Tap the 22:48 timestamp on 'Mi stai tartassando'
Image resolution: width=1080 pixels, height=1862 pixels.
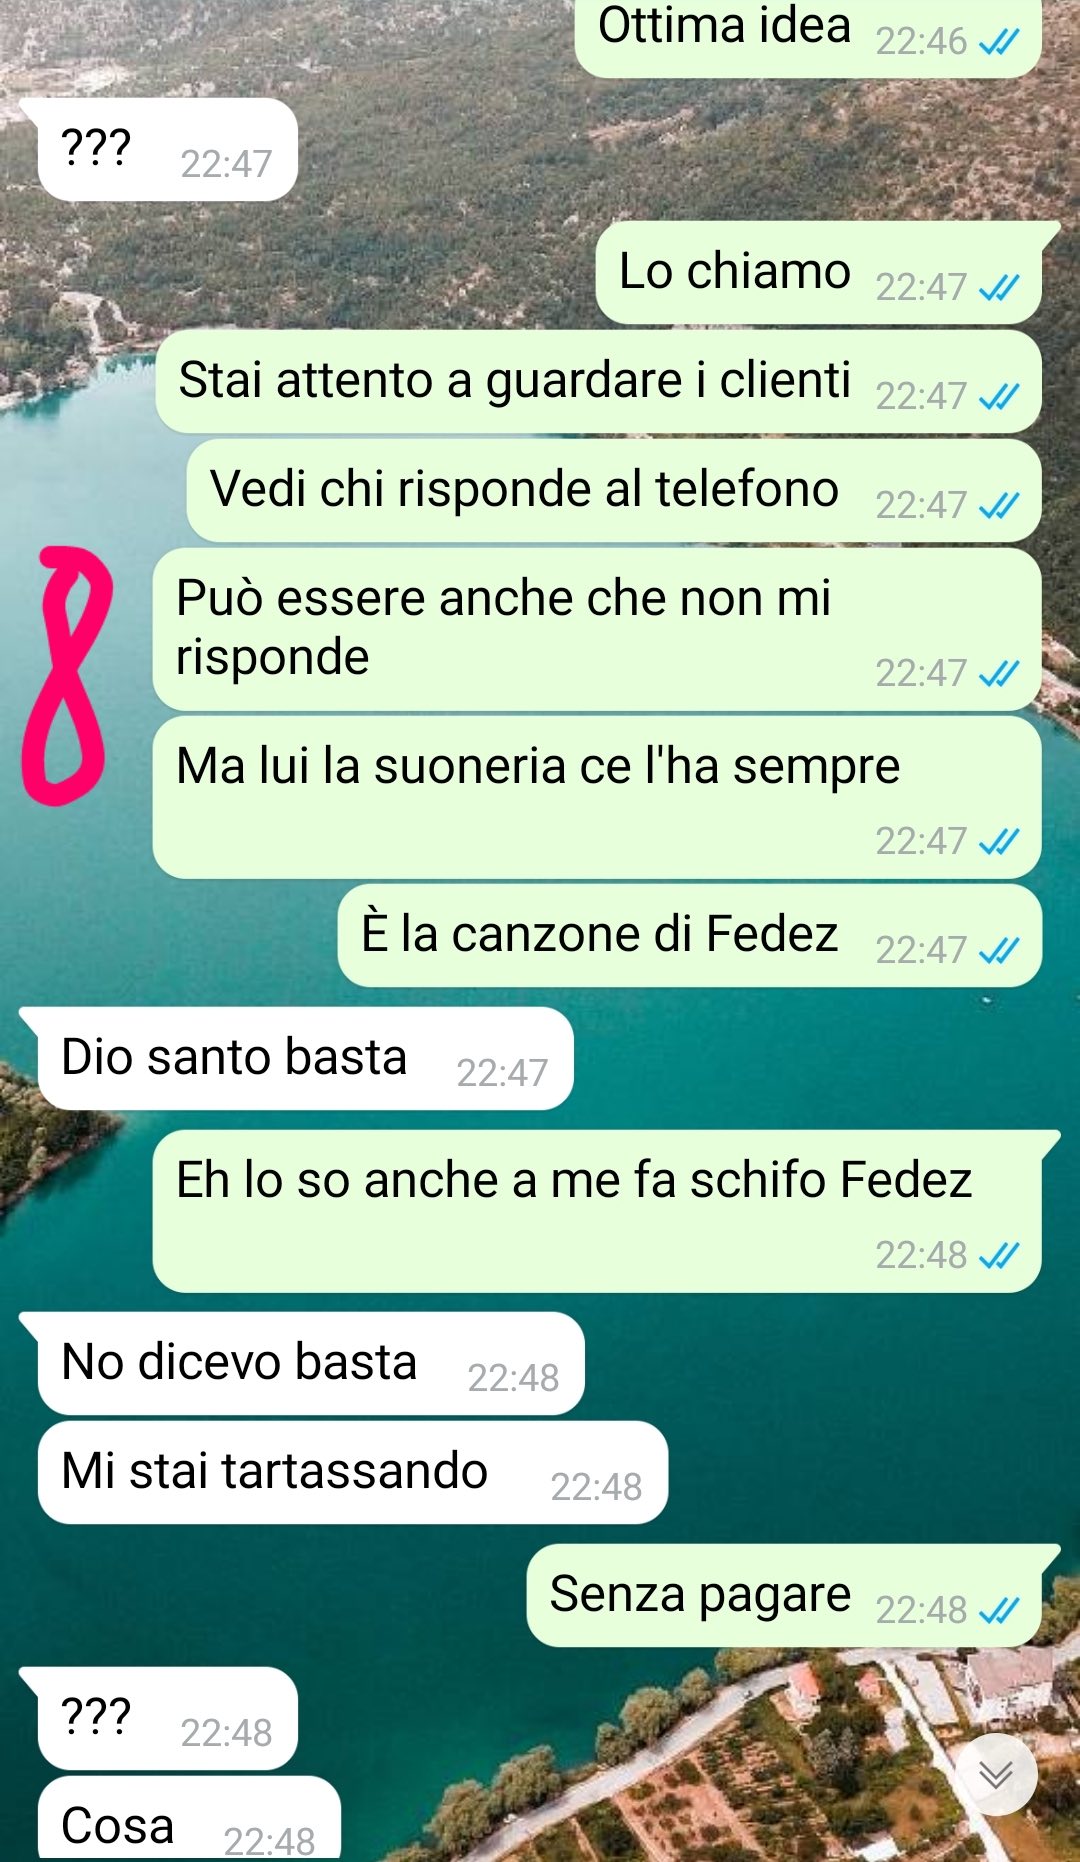pyautogui.click(x=596, y=1487)
